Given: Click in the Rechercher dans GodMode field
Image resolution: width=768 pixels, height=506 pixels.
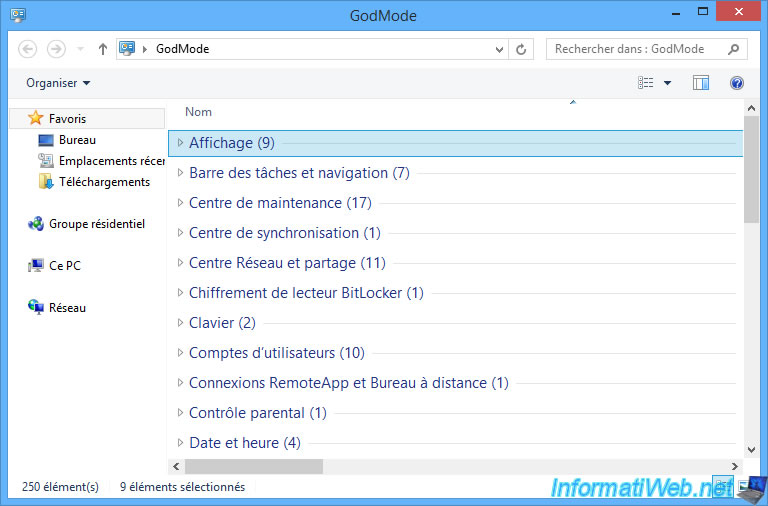Looking at the screenshot, I should (635, 49).
